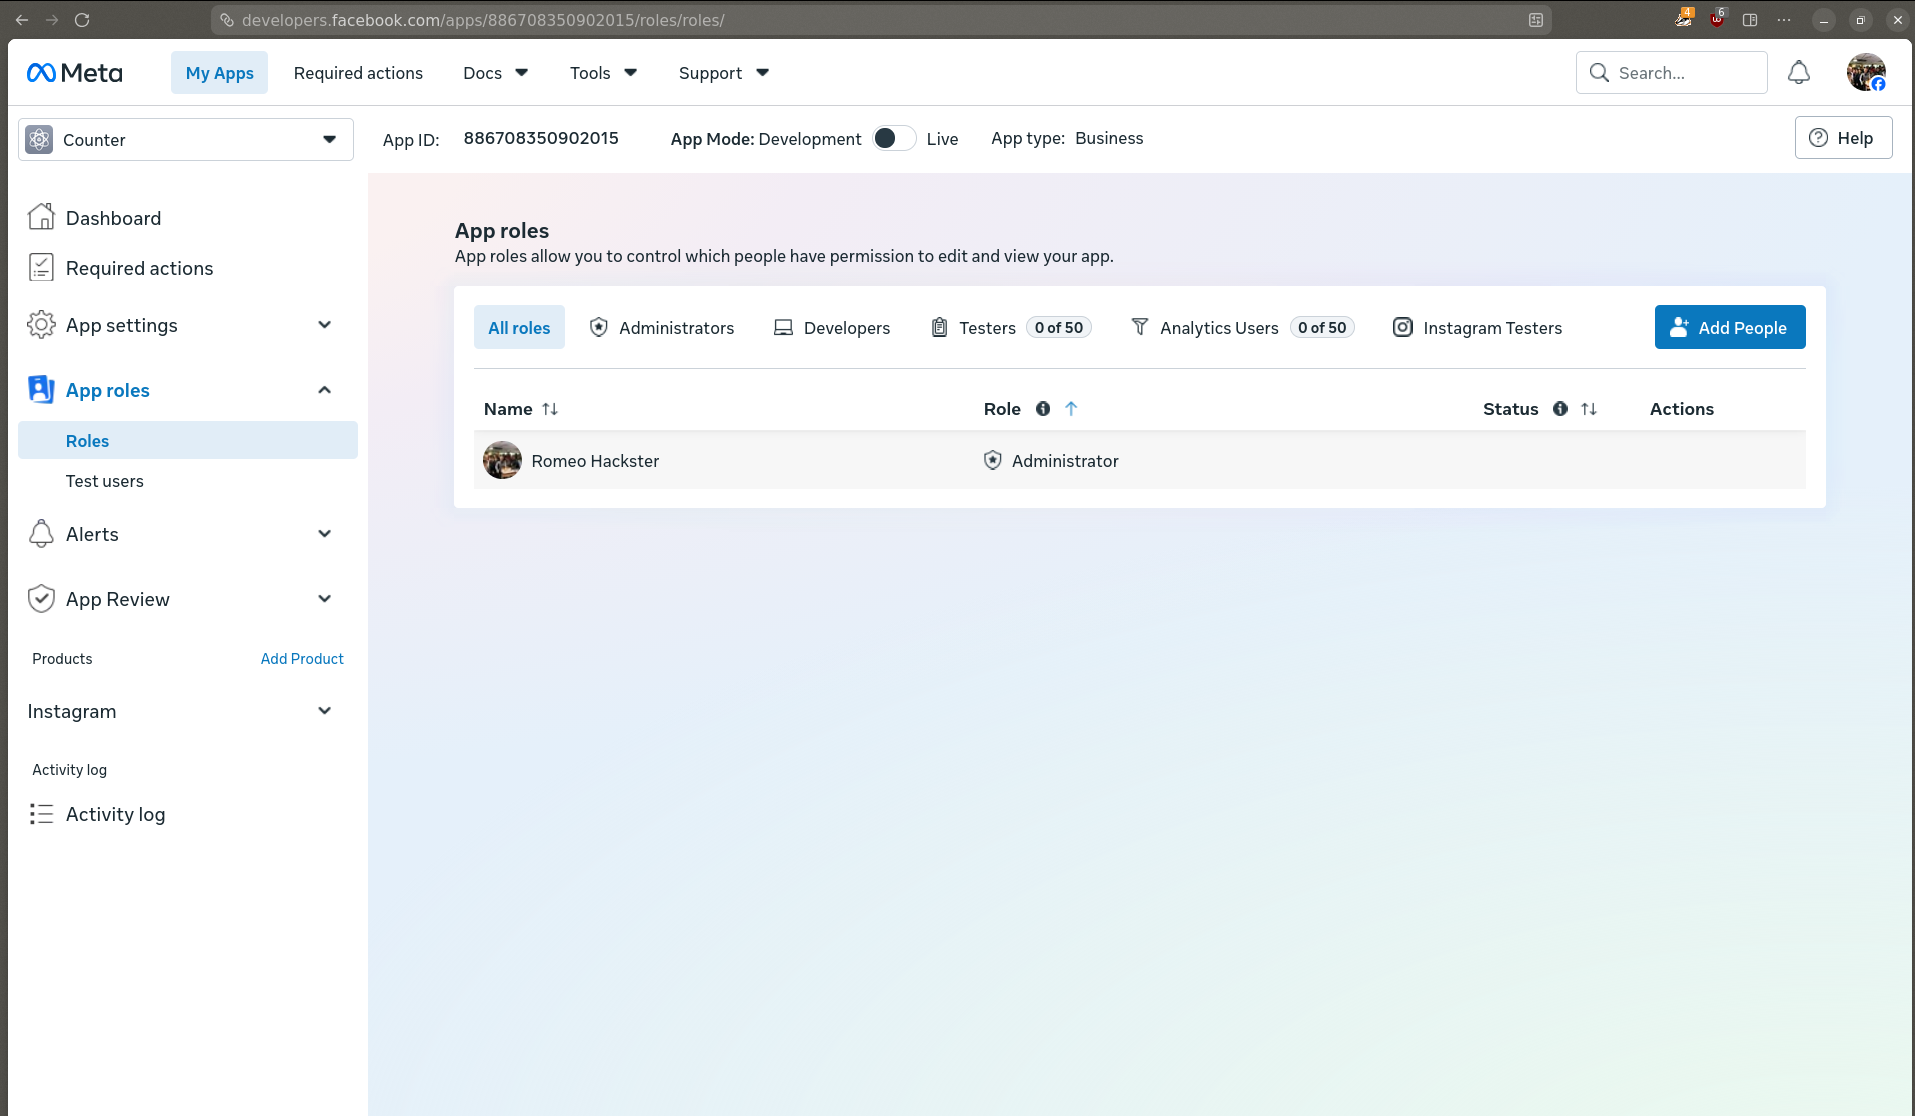Image resolution: width=1915 pixels, height=1116 pixels.
Task: Click in the Search field
Action: pyautogui.click(x=1672, y=73)
